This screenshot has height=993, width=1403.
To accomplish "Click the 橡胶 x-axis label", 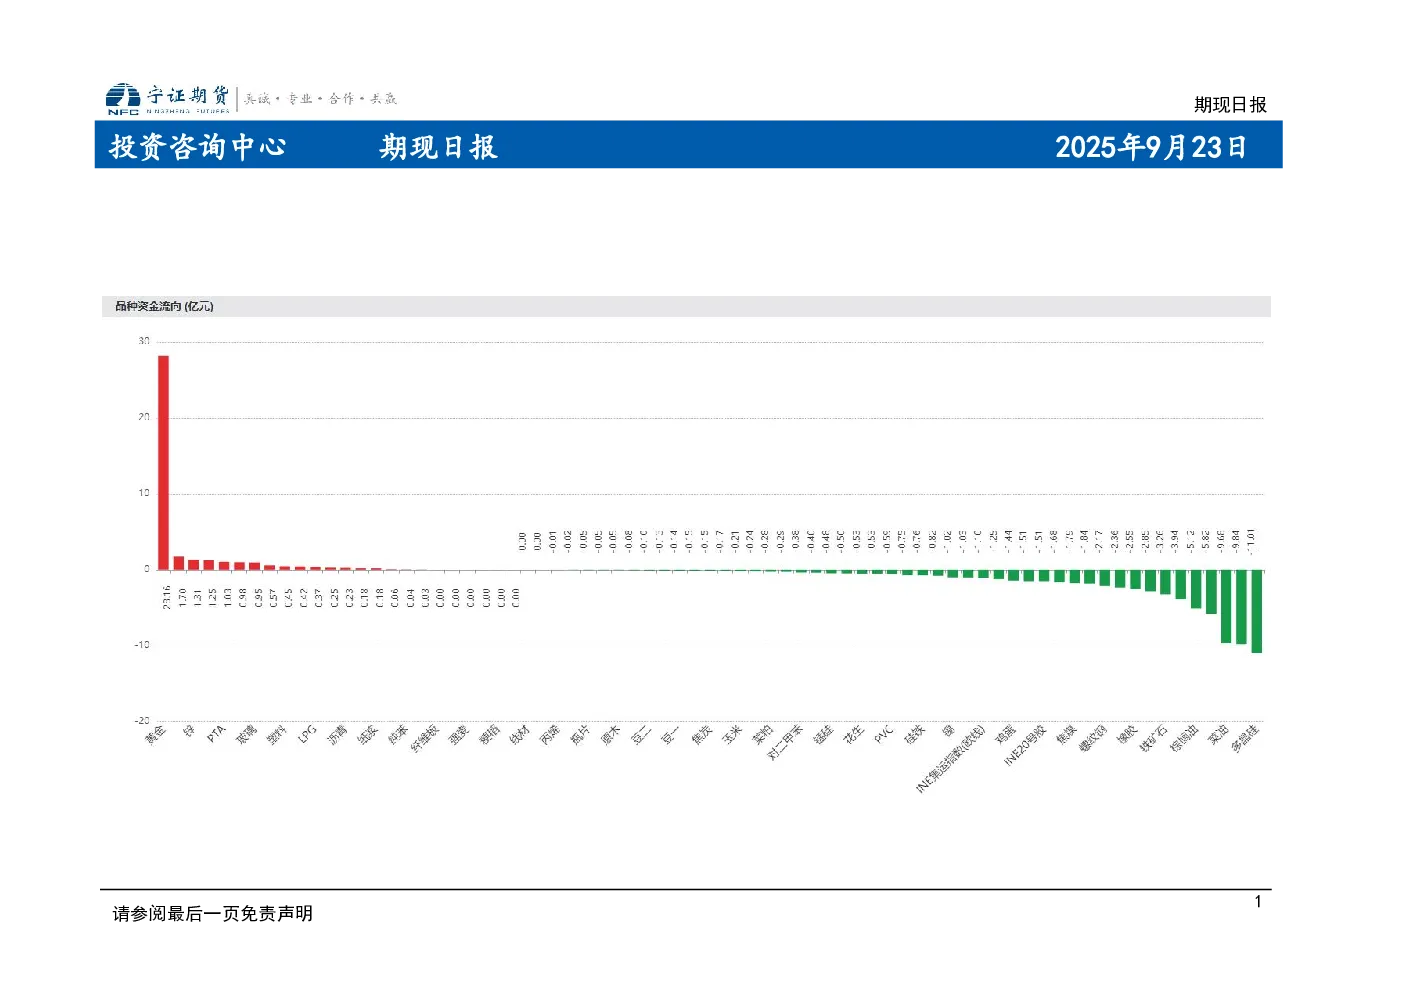I will [1126, 735].
